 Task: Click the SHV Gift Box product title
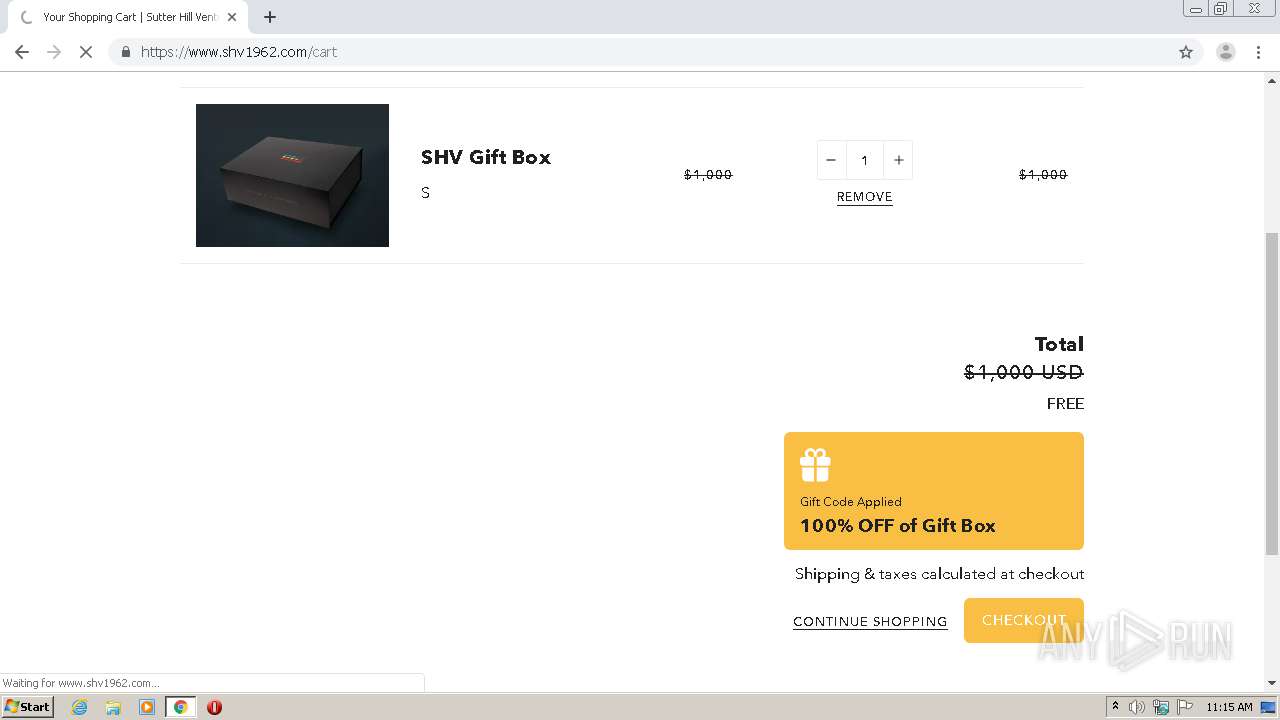tap(486, 157)
